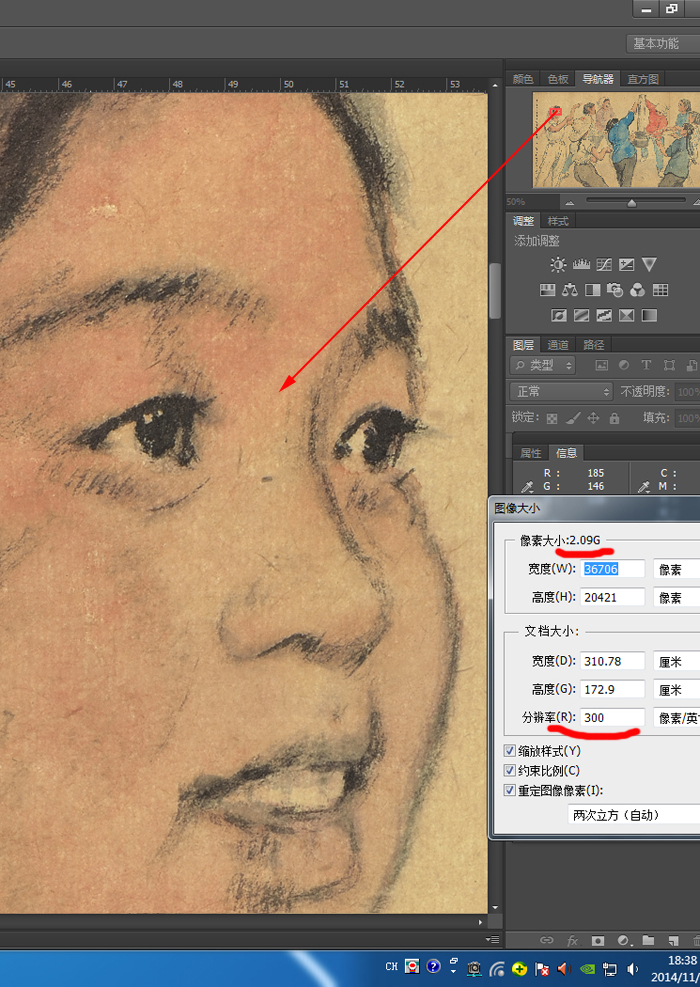Toggle the adjustment layer filter
The width and height of the screenshot is (700, 987).
pyautogui.click(x=624, y=365)
